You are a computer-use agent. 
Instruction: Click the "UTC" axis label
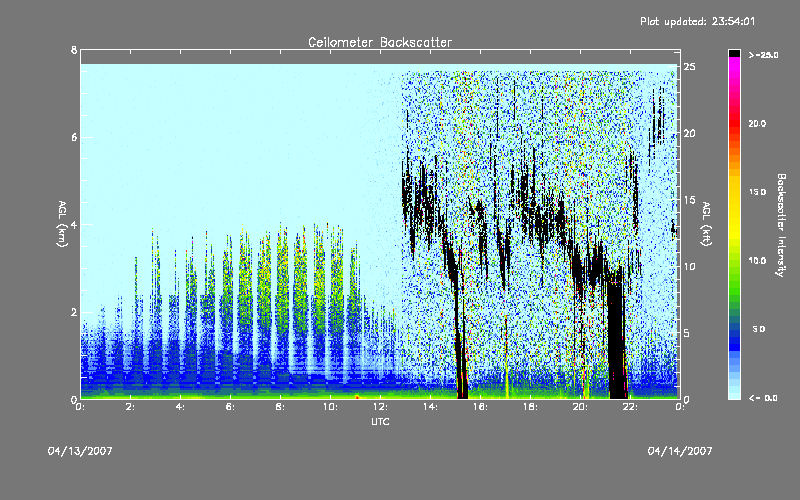coord(380,421)
